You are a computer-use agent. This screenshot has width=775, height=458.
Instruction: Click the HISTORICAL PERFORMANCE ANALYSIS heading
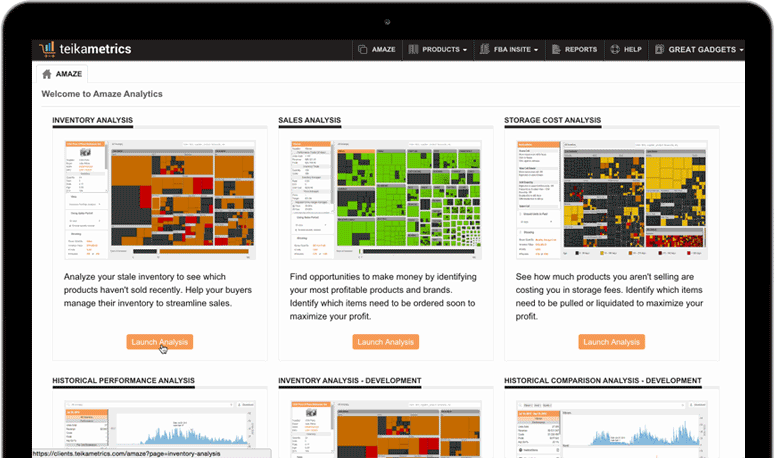click(x=124, y=380)
